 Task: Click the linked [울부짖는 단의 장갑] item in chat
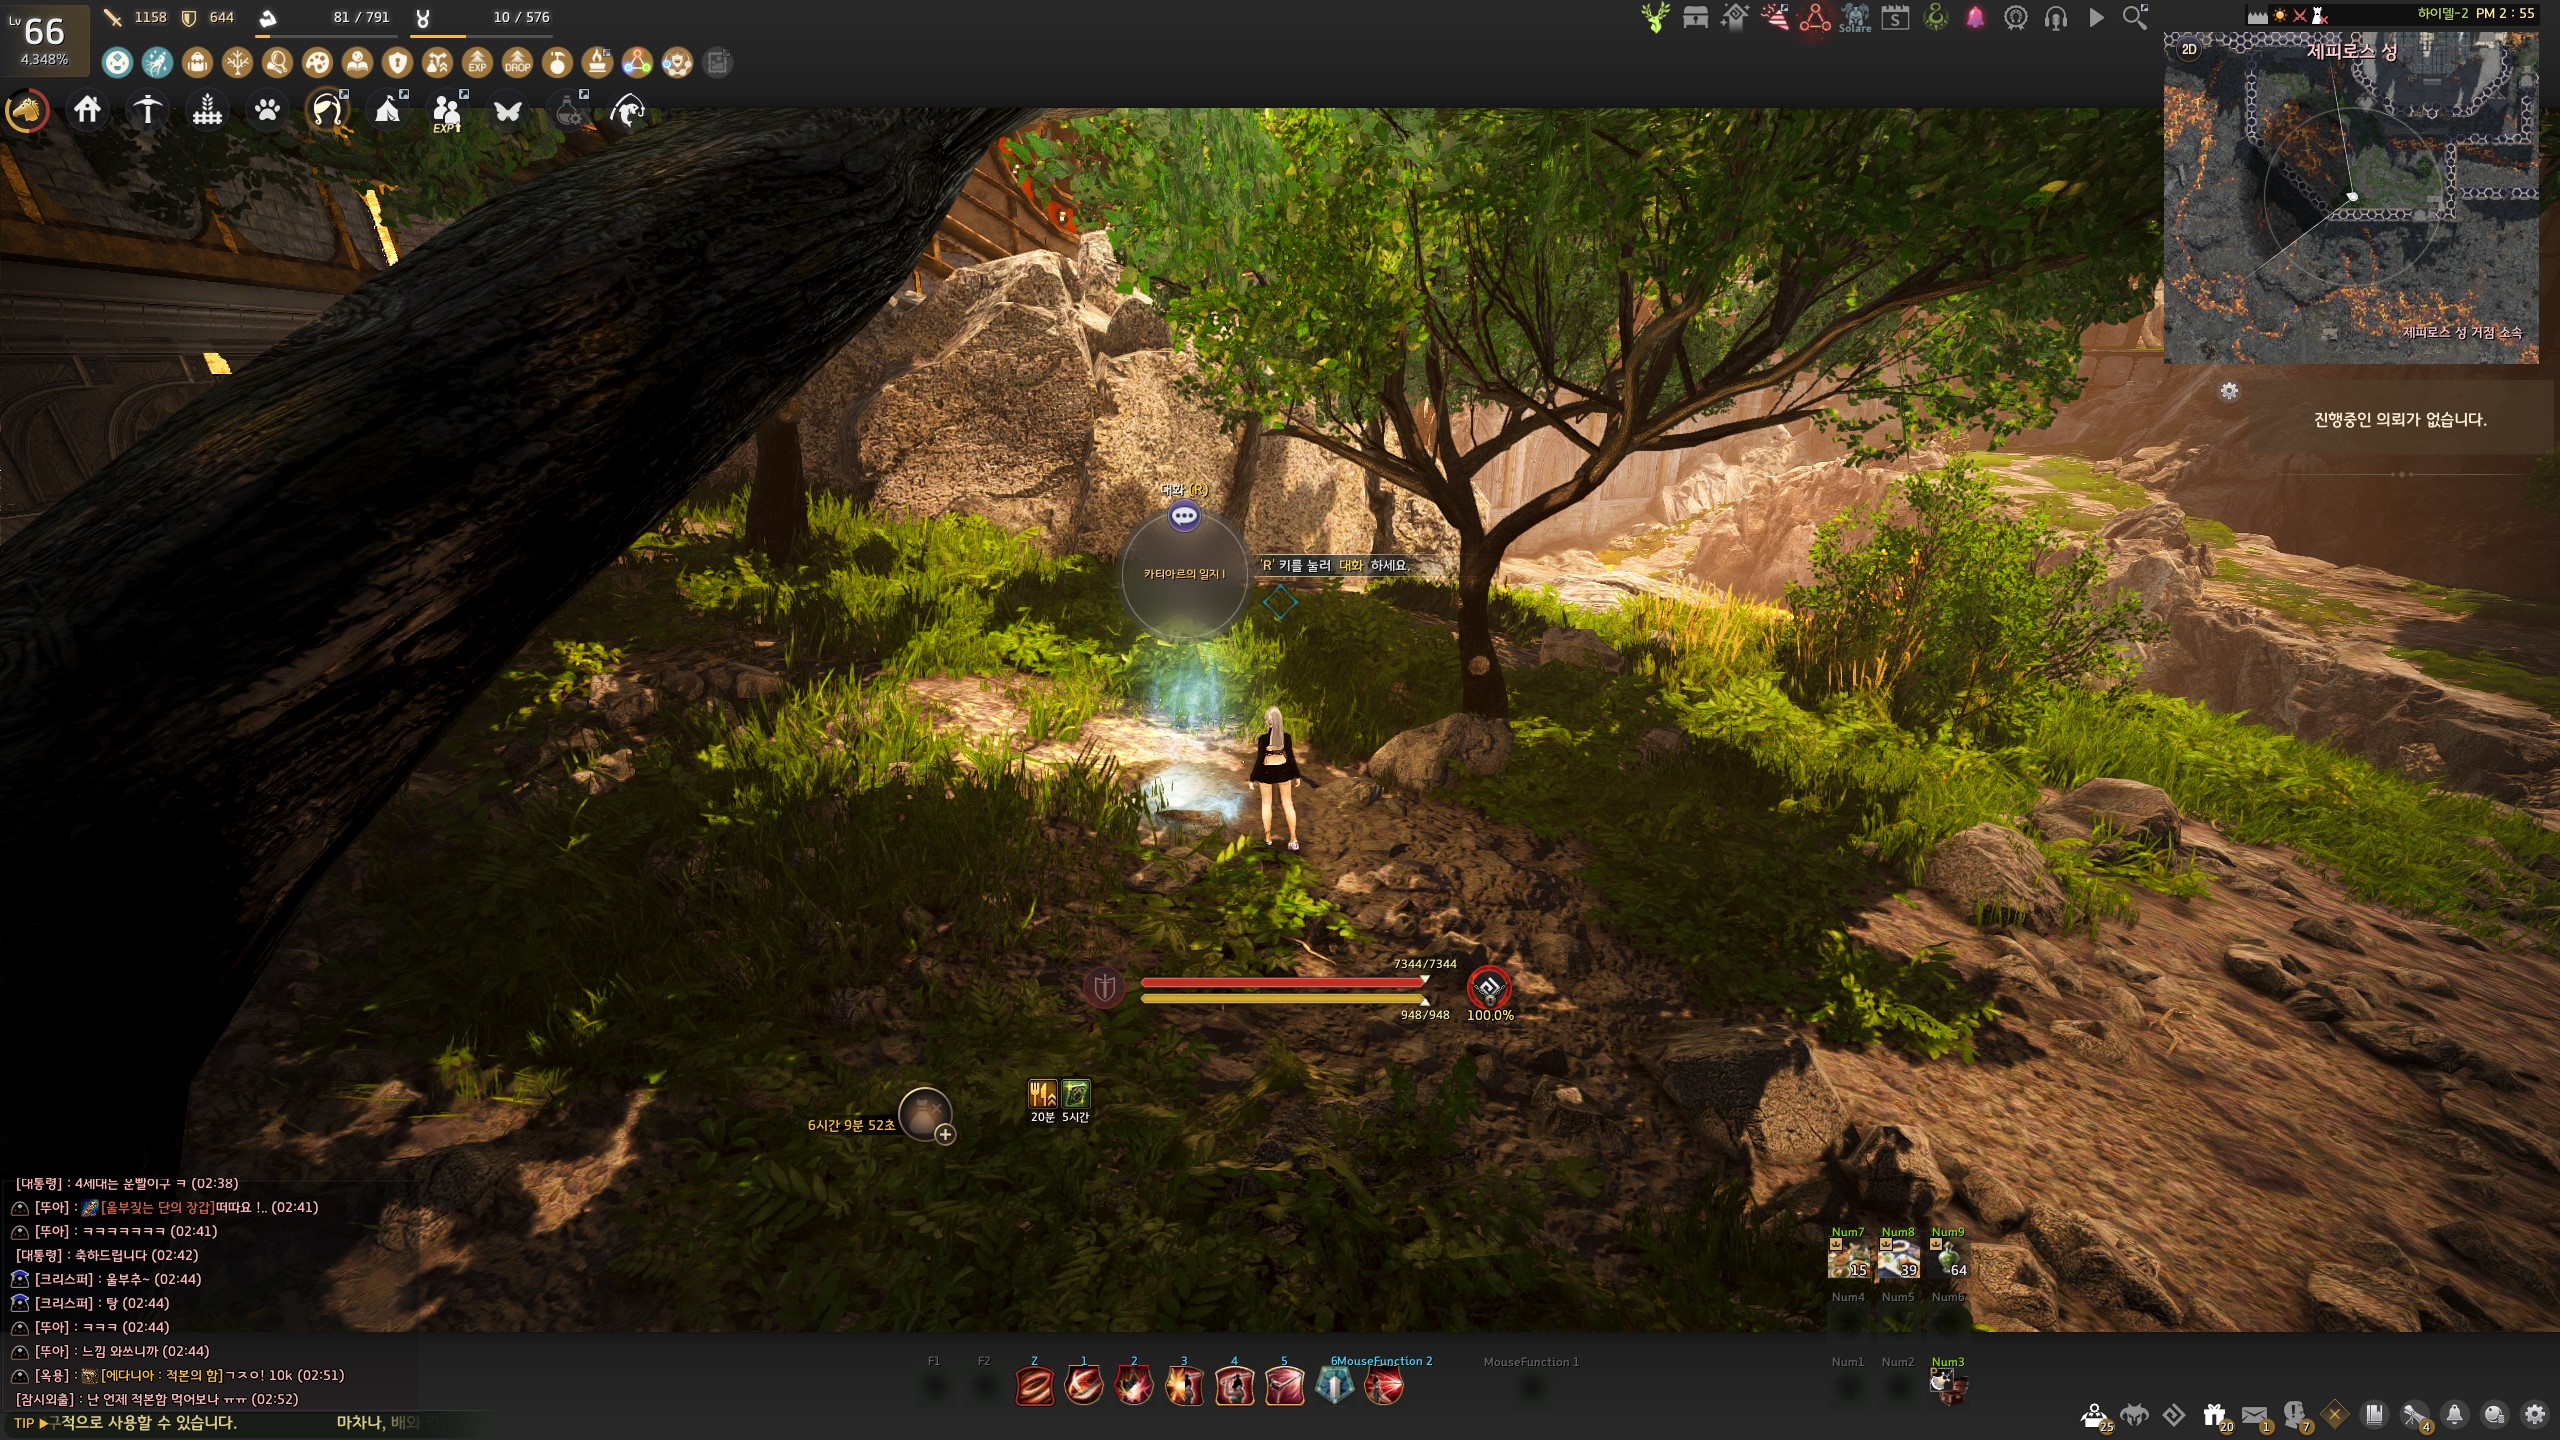point(157,1207)
